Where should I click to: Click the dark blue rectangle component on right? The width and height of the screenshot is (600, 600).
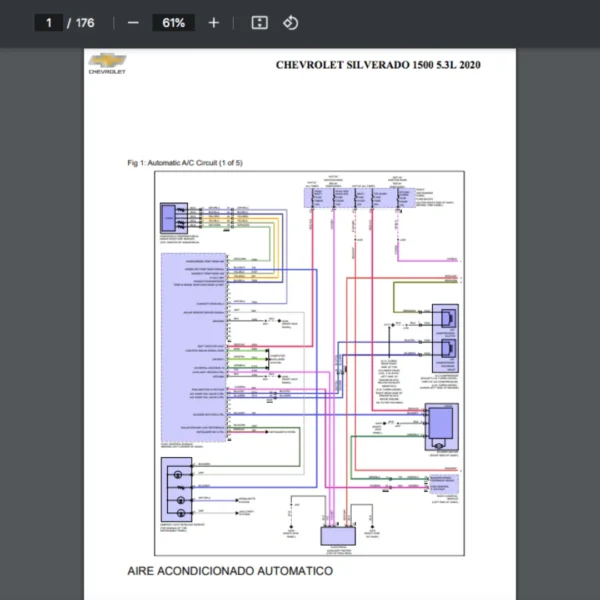click(x=440, y=425)
